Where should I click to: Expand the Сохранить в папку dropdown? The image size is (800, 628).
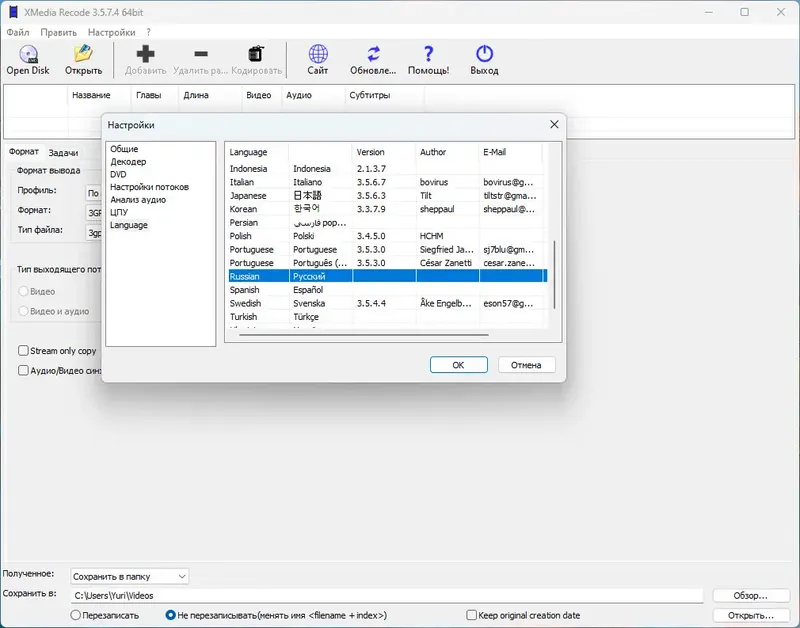130,576
